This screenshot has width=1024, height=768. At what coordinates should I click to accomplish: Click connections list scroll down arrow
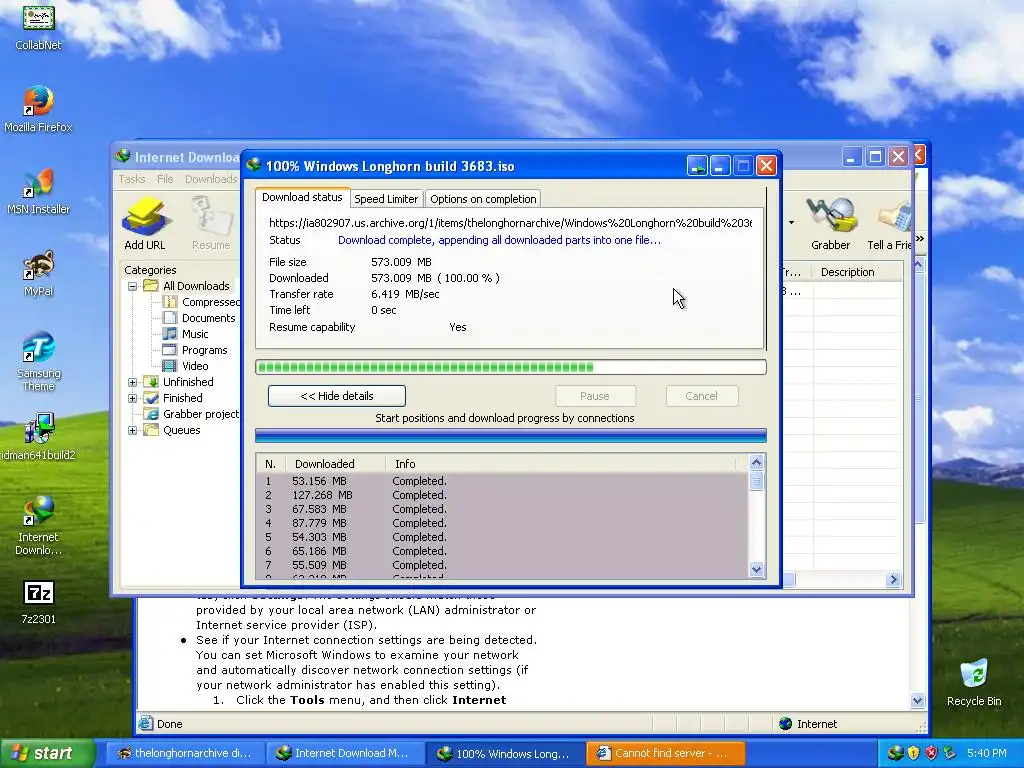[x=756, y=569]
